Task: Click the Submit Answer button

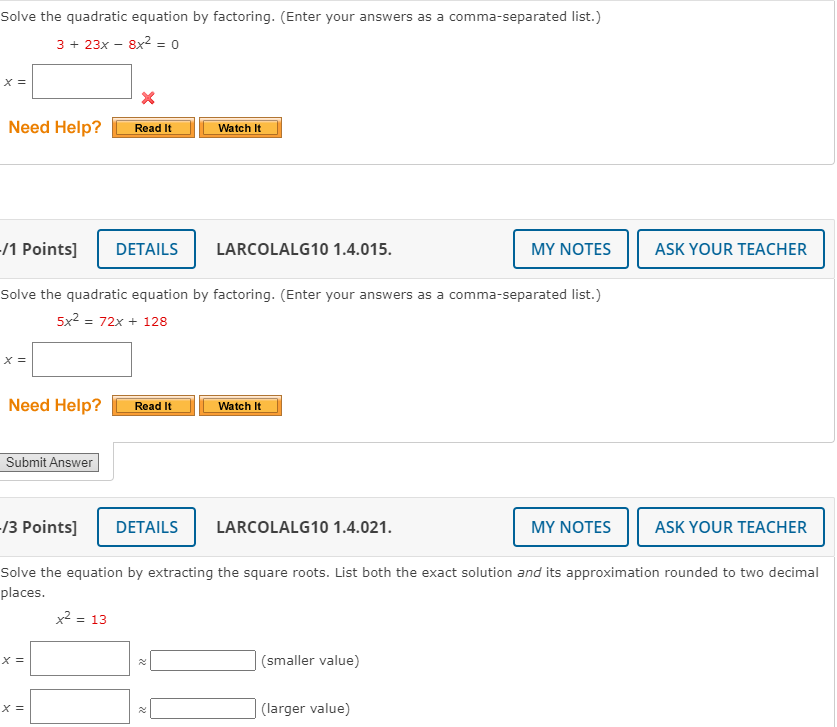Action: (x=49, y=462)
